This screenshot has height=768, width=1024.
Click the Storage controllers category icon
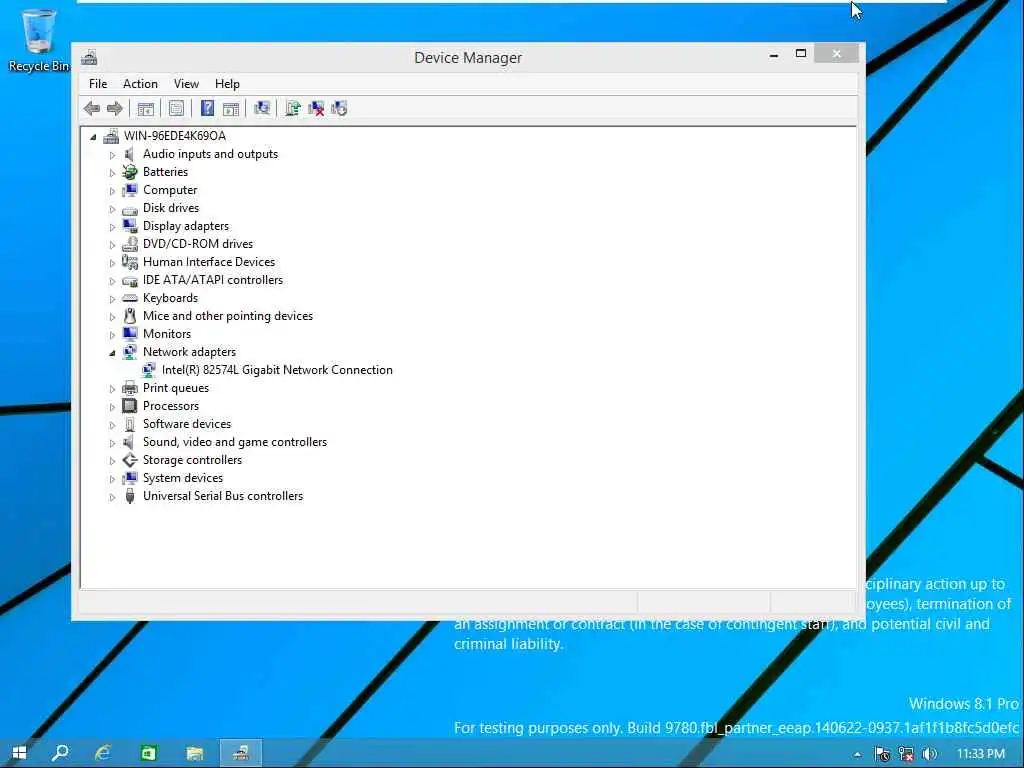pyautogui.click(x=130, y=460)
